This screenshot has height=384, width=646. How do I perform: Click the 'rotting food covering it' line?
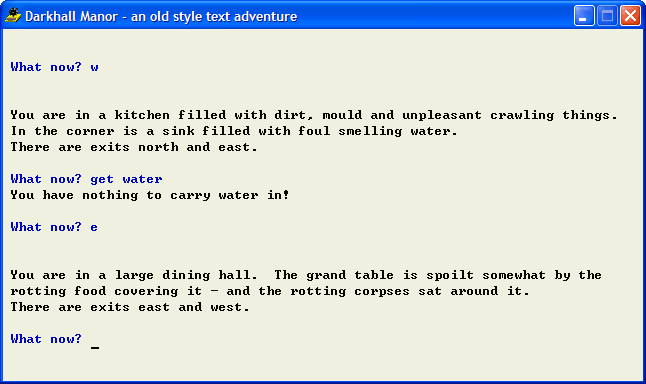[x=270, y=291]
